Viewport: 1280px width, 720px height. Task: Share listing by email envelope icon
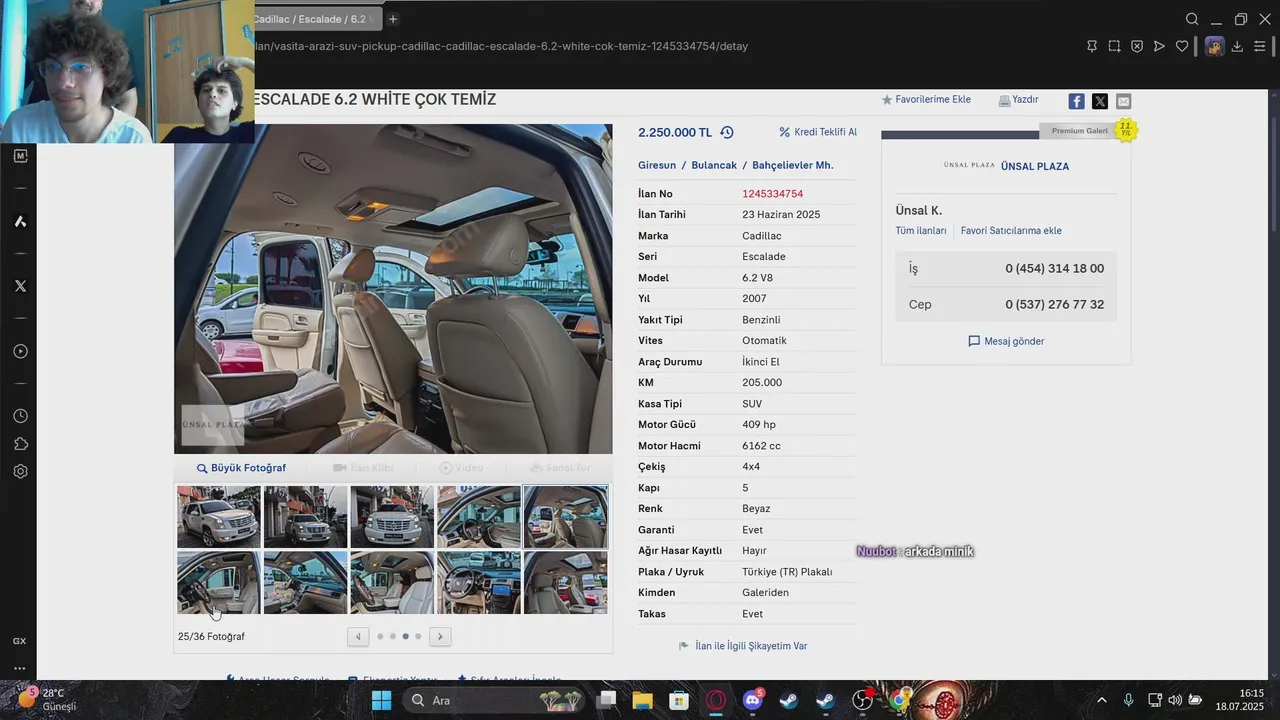pyautogui.click(x=1124, y=101)
